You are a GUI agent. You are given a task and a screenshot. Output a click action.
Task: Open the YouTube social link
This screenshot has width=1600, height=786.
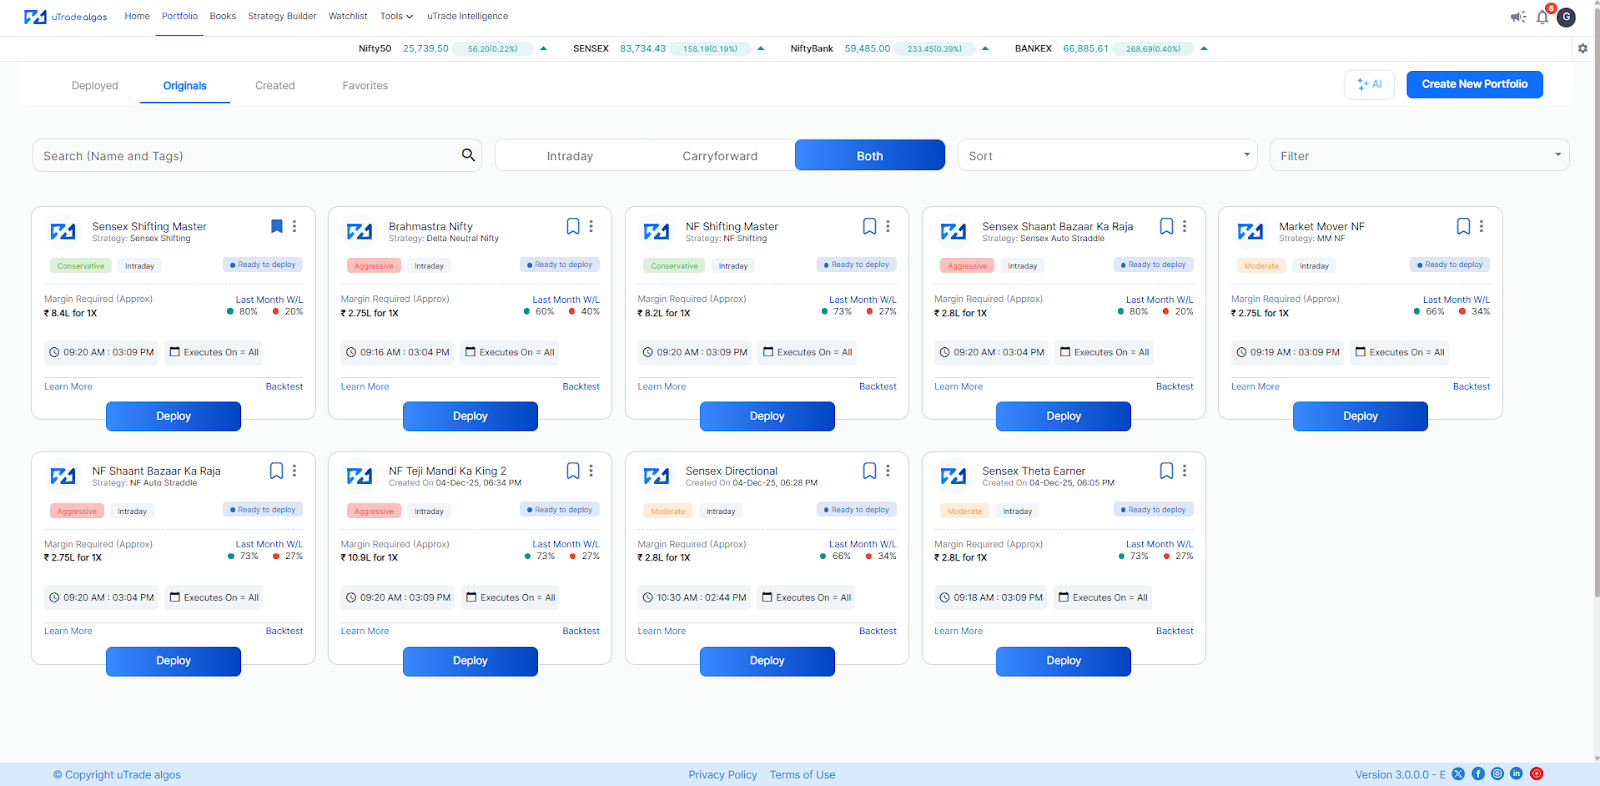click(1536, 774)
